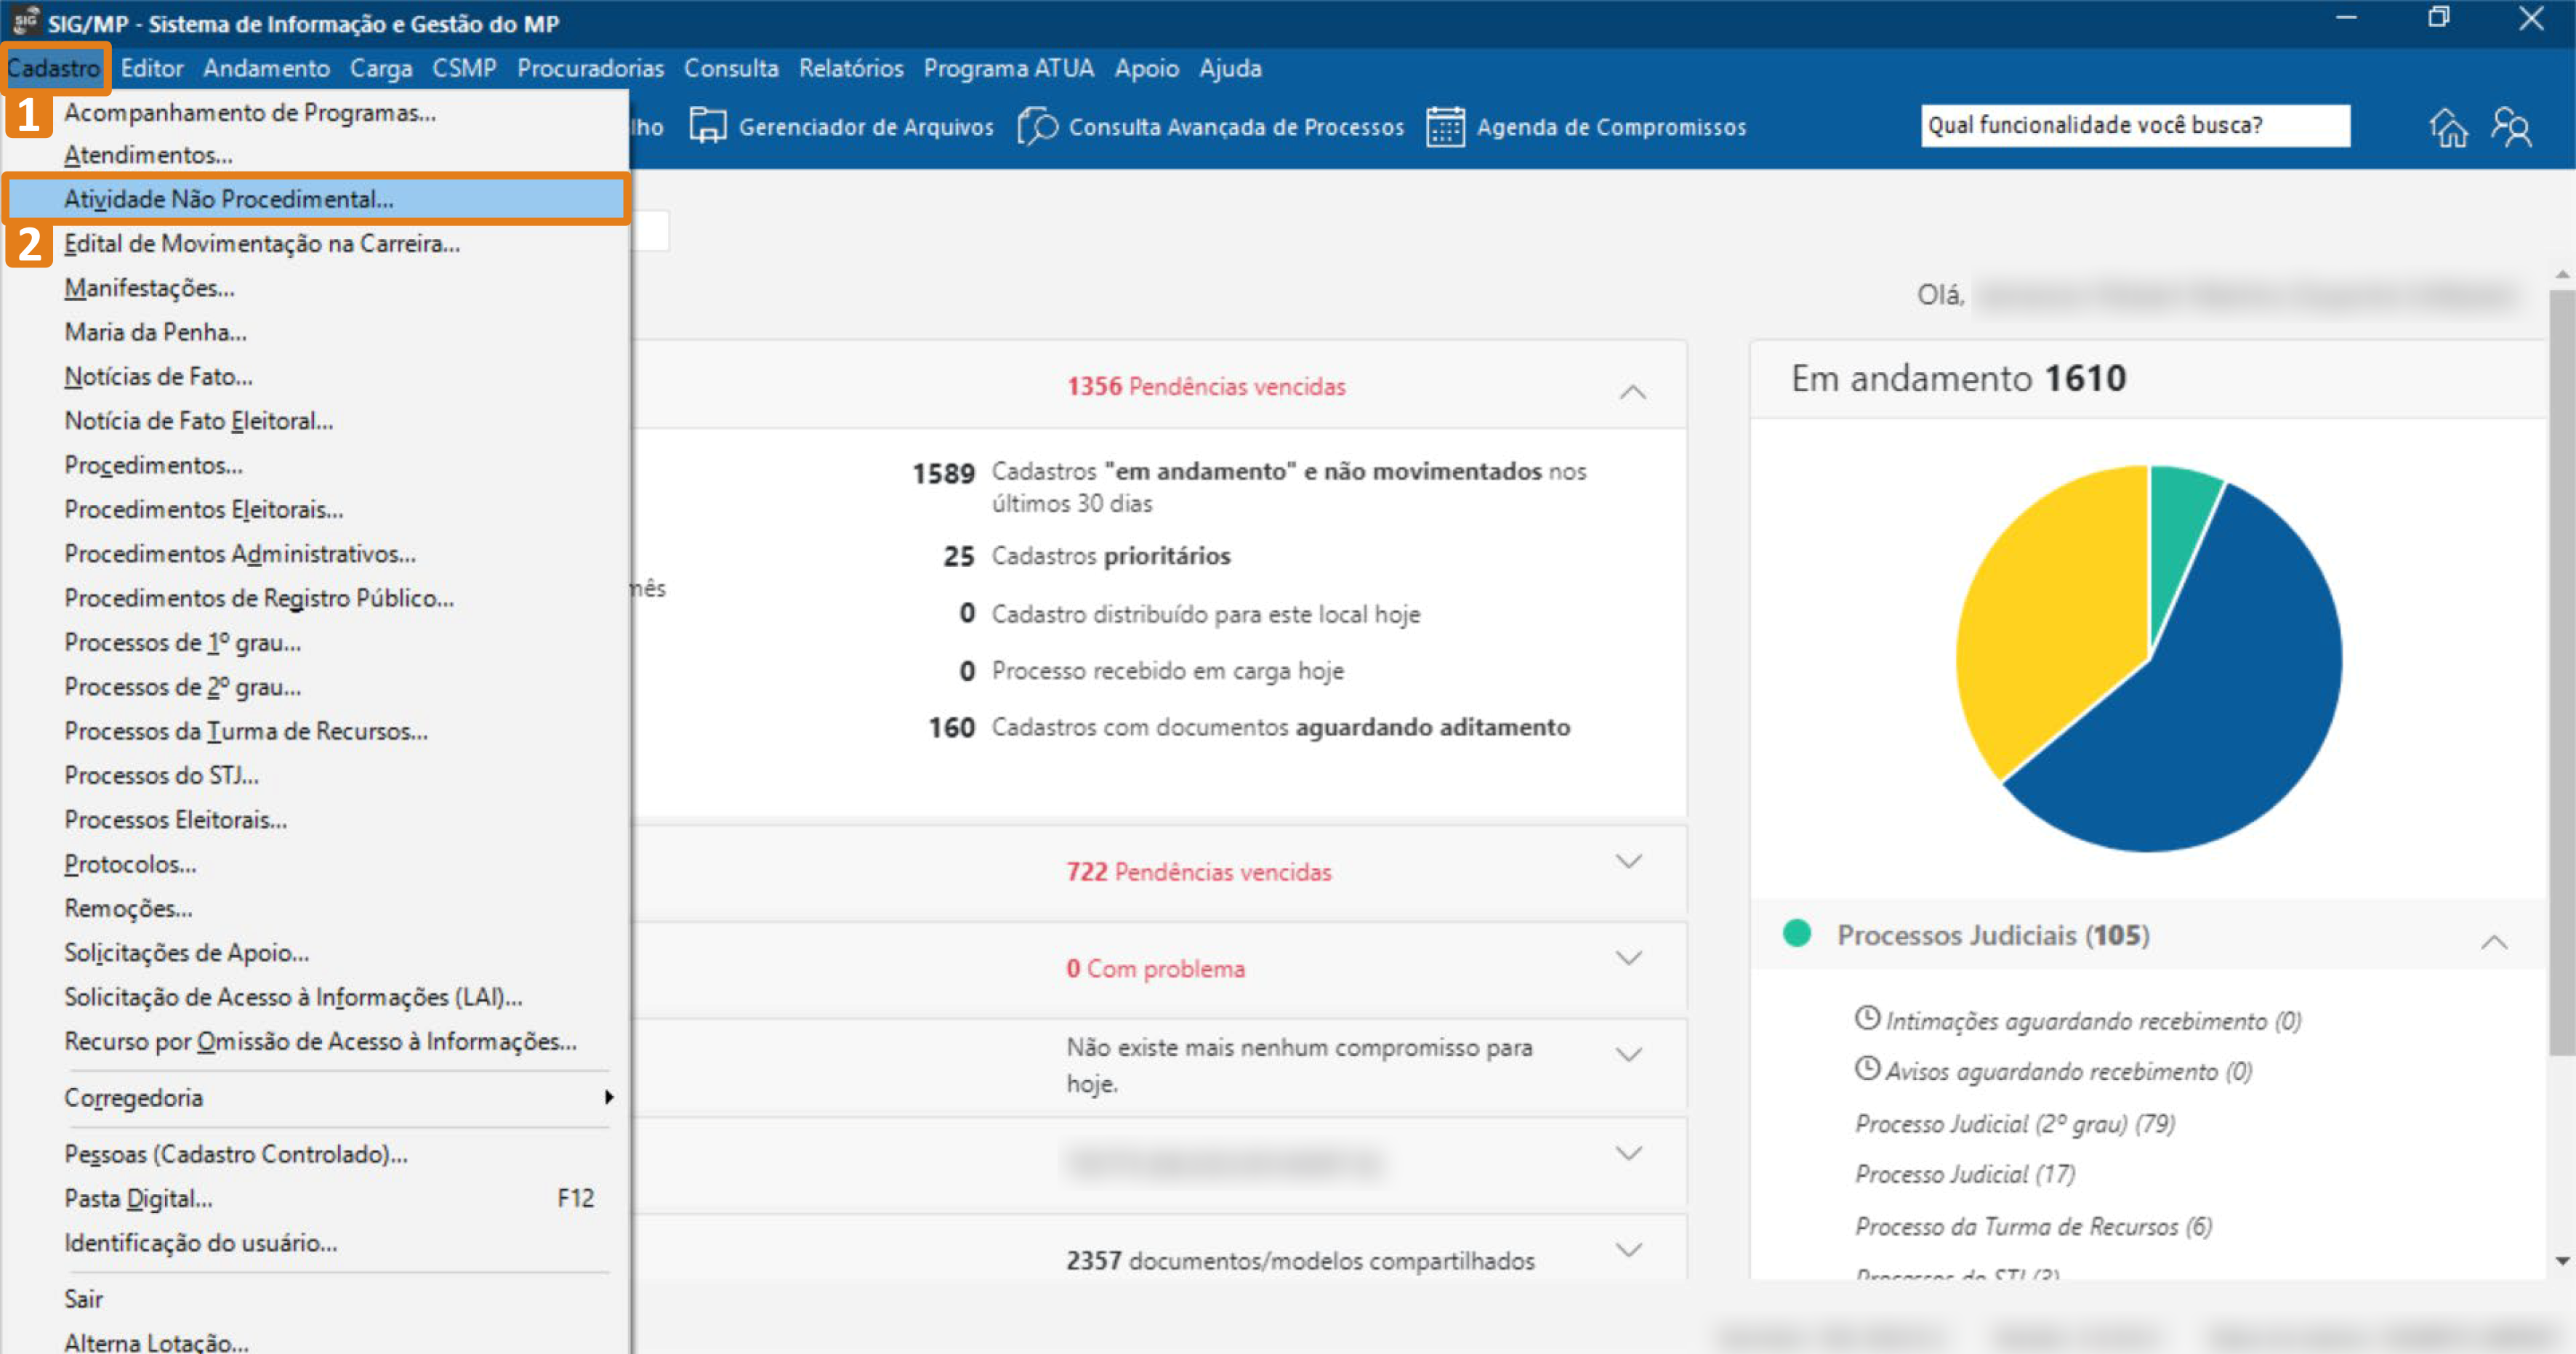The image size is (2576, 1354).
Task: Open Processo Judicial (2º grau) (79) link
Action: (2014, 1123)
